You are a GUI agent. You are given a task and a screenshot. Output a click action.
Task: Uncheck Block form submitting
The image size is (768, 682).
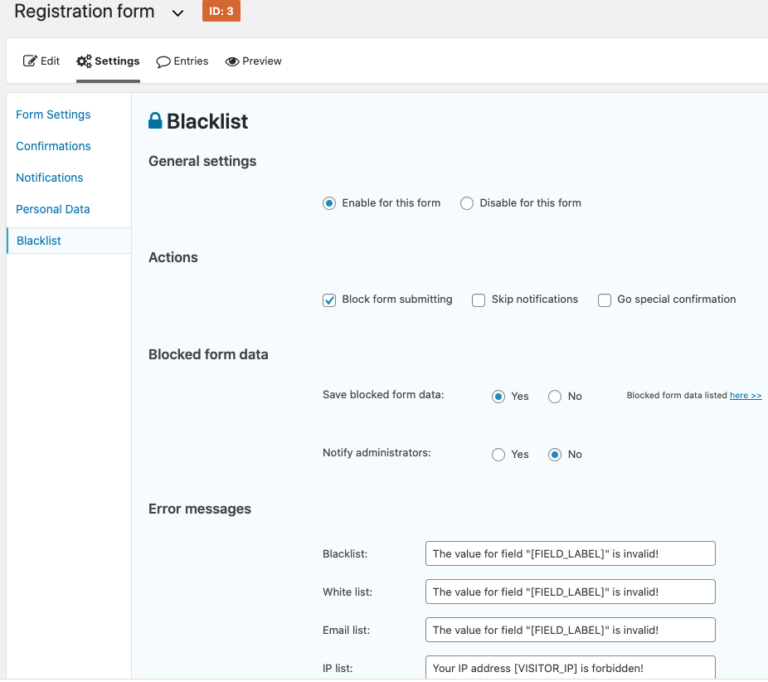click(x=329, y=300)
